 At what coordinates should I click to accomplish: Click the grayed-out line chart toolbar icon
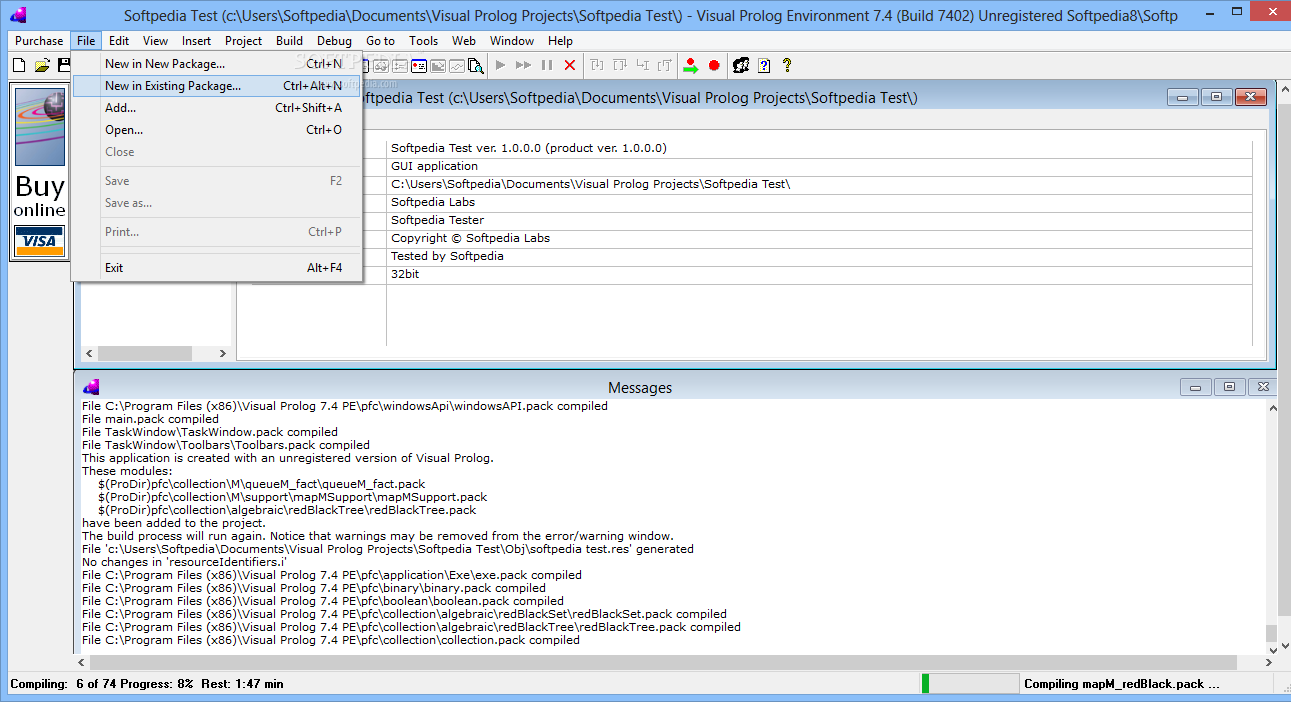(x=456, y=66)
